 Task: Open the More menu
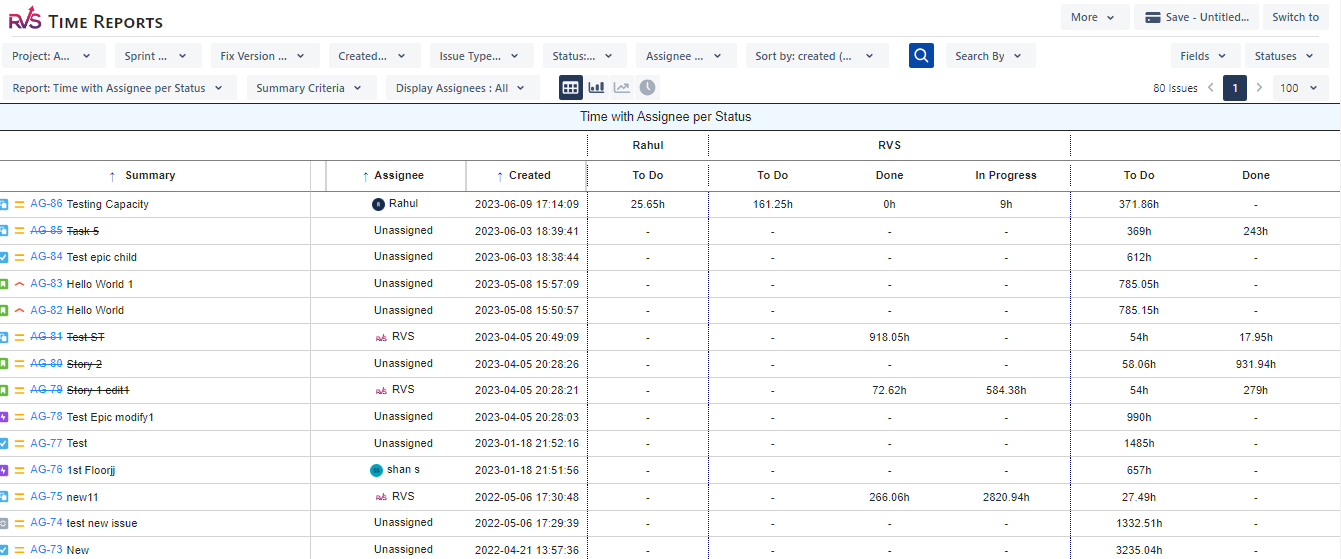pyautogui.click(x=1095, y=17)
